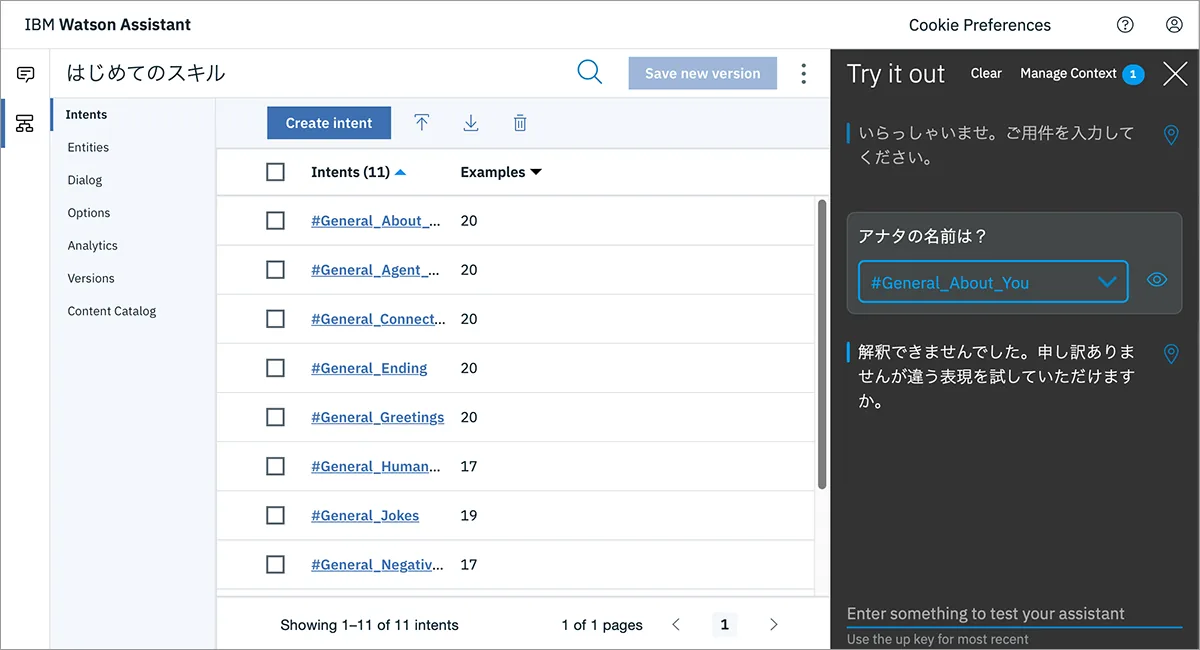The width and height of the screenshot is (1200, 650).
Task: Open the #General_Ending intent link
Action: (x=369, y=368)
